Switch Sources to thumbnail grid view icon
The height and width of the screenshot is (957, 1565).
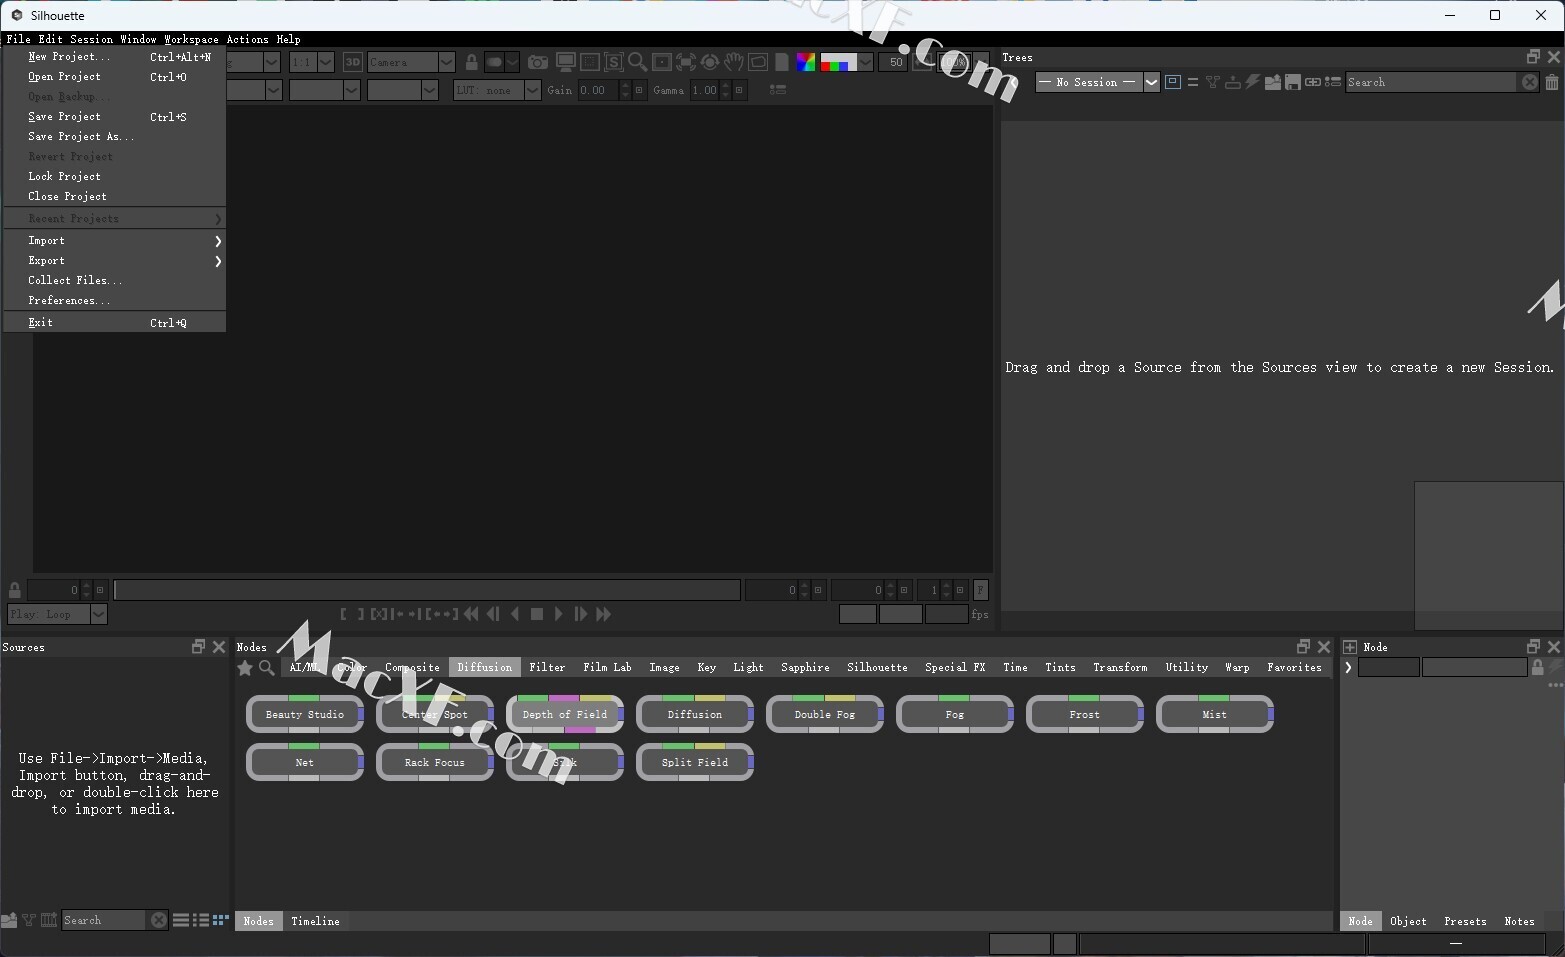coord(221,920)
